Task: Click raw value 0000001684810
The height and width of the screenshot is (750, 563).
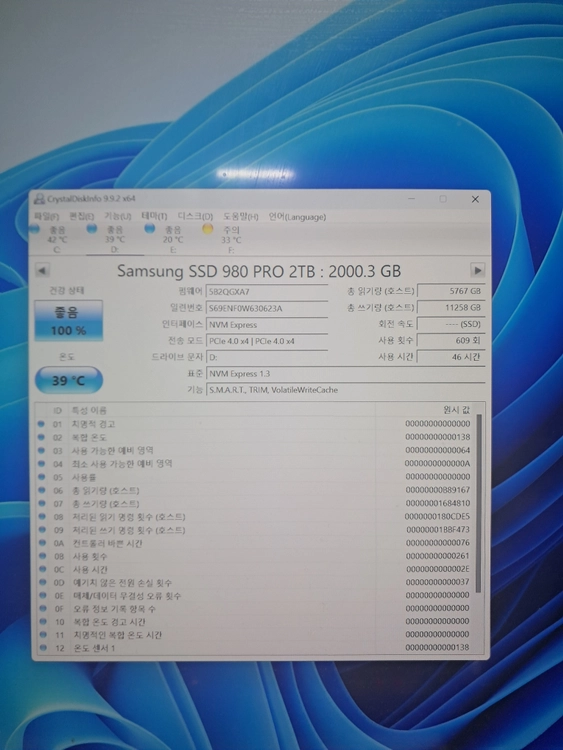Action: pyautogui.click(x=438, y=503)
